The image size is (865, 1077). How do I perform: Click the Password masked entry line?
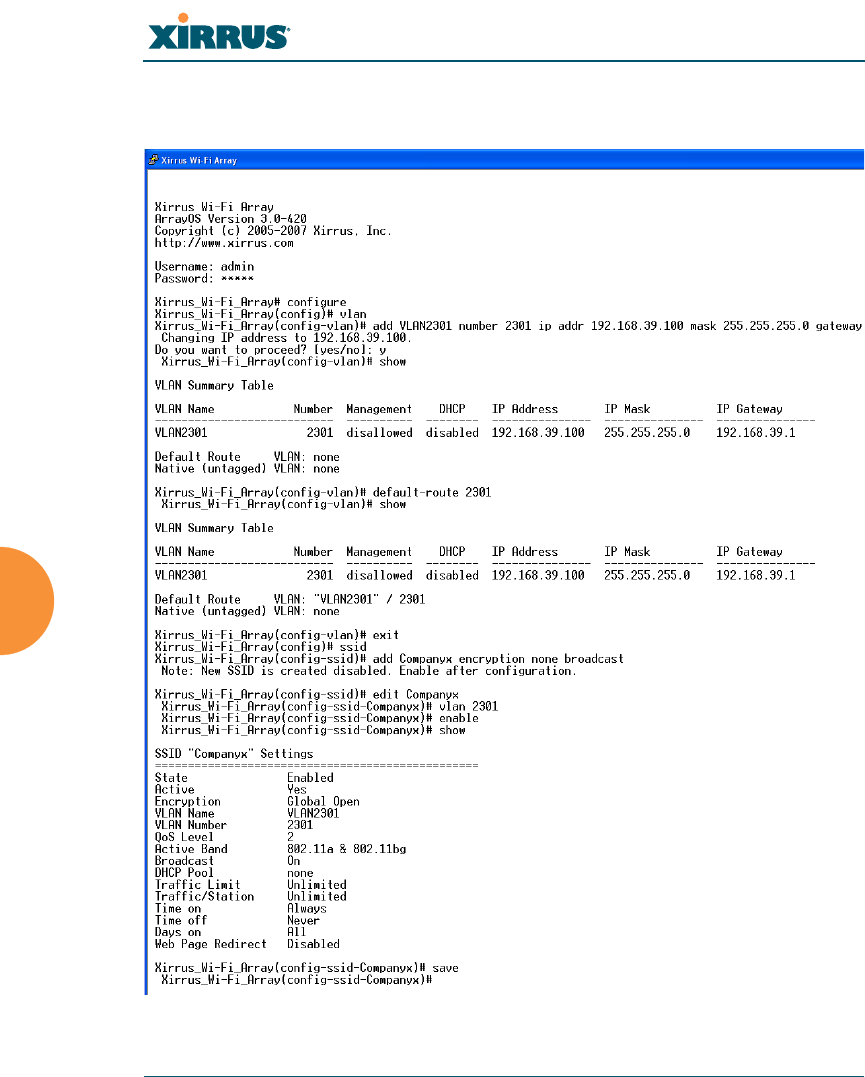tap(204, 279)
